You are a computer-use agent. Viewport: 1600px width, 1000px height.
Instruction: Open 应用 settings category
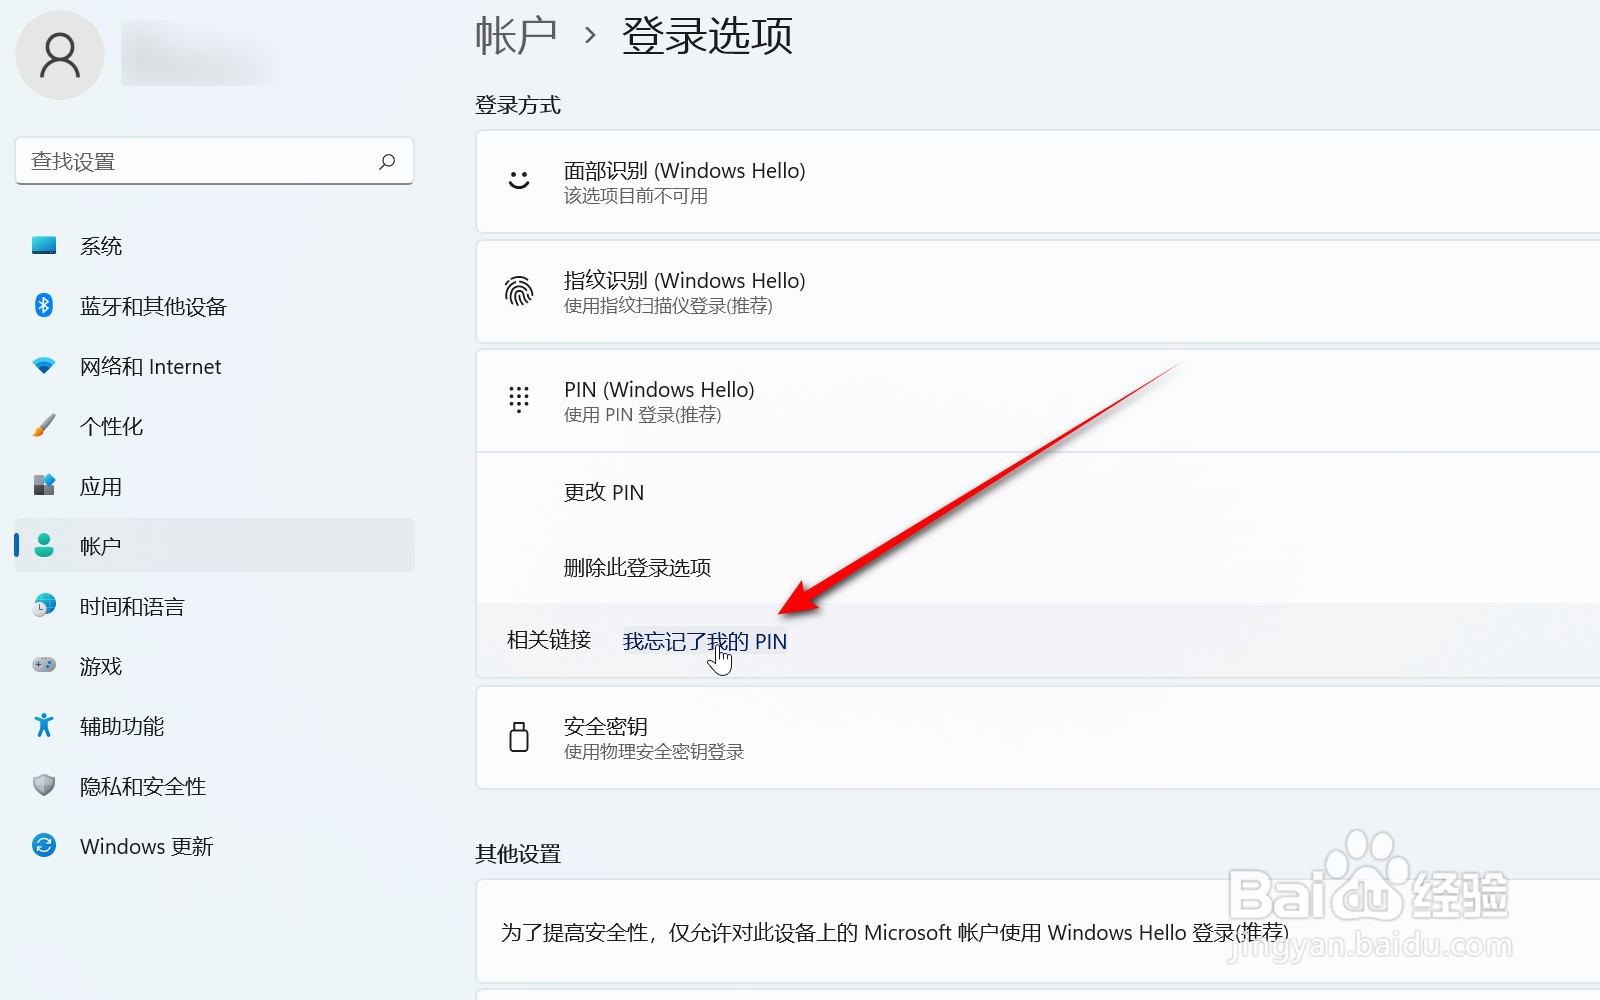point(214,486)
